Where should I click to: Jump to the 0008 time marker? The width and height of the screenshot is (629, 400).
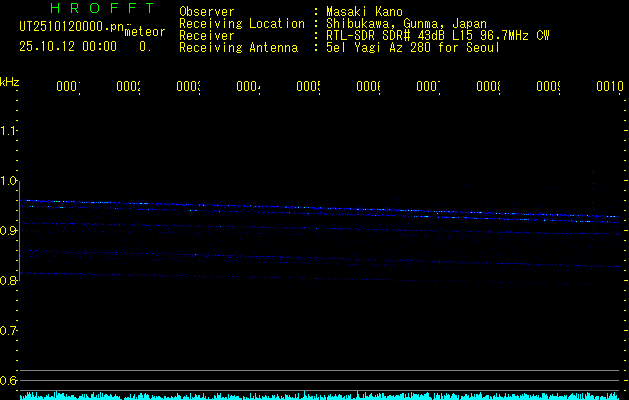pos(488,87)
